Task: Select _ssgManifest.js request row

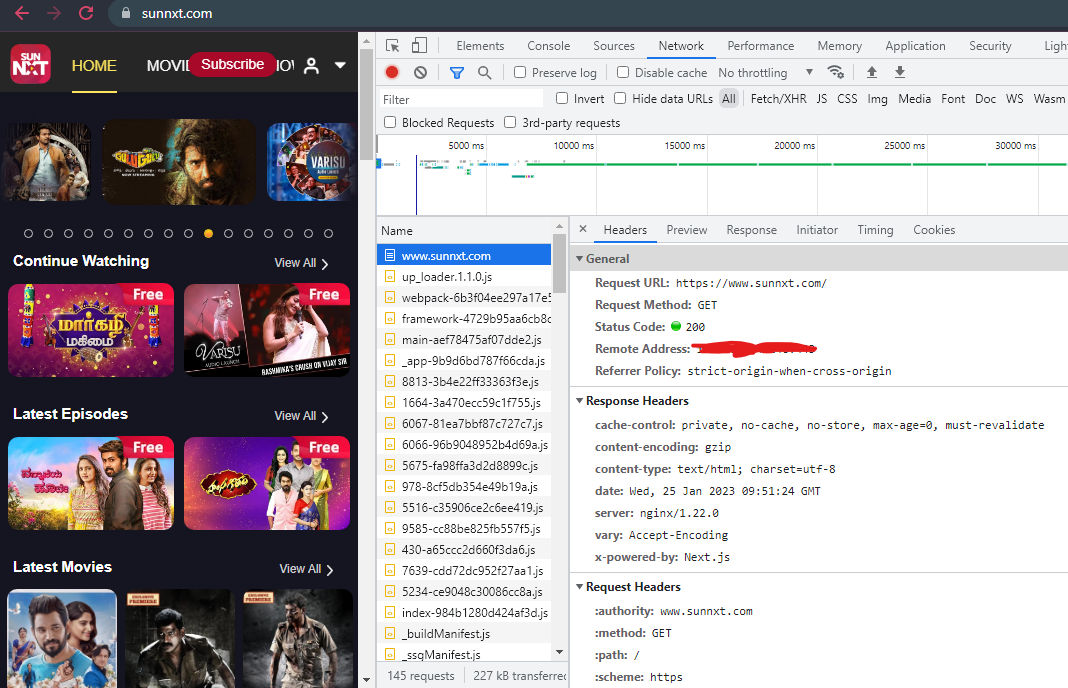Action: (x=464, y=654)
